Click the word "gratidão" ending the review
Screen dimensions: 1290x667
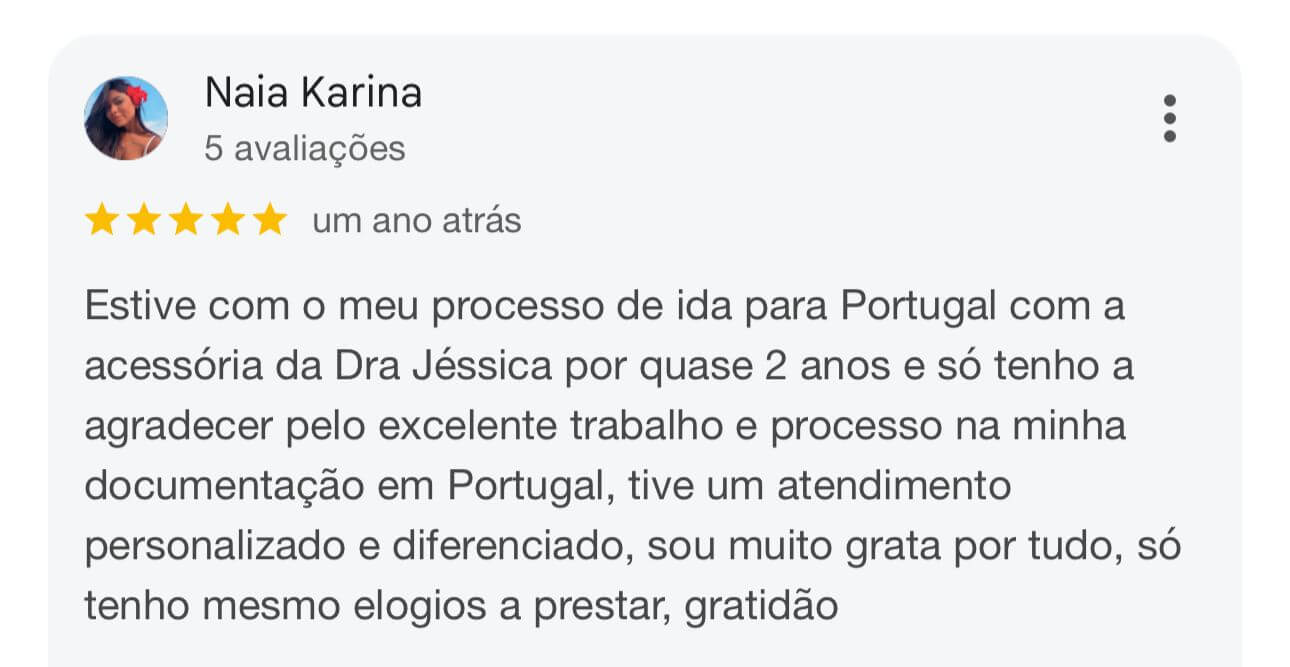click(760, 606)
